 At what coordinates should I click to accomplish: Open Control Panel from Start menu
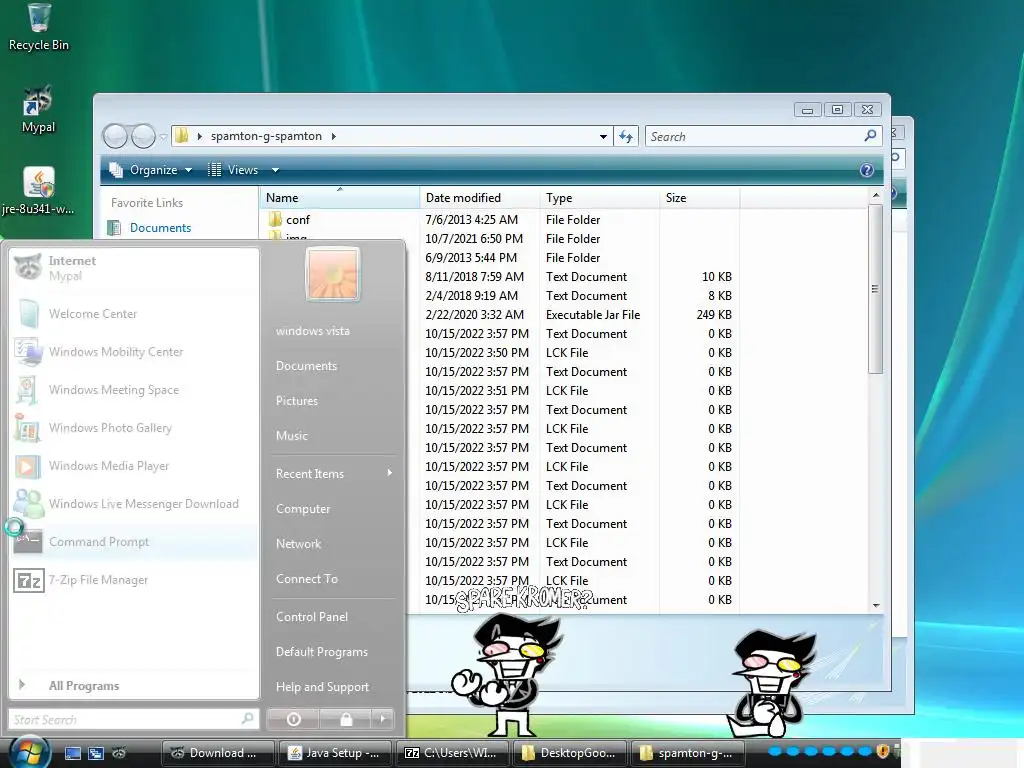(312, 616)
